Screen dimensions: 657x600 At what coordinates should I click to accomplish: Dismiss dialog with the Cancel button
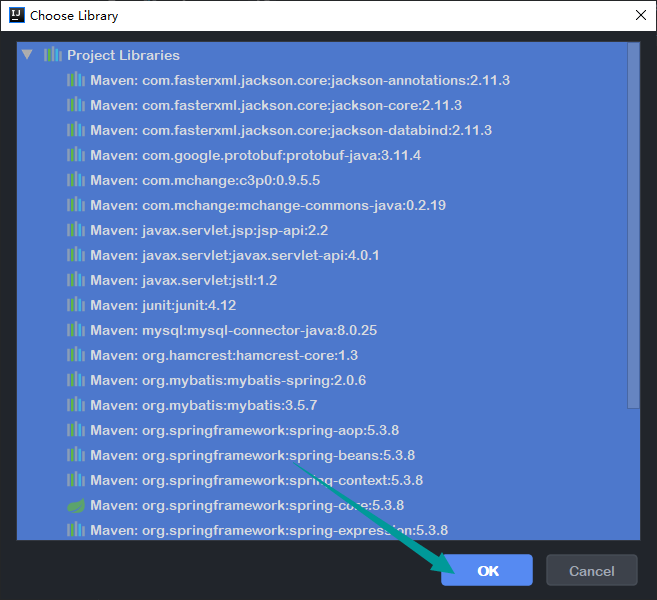pyautogui.click(x=592, y=570)
